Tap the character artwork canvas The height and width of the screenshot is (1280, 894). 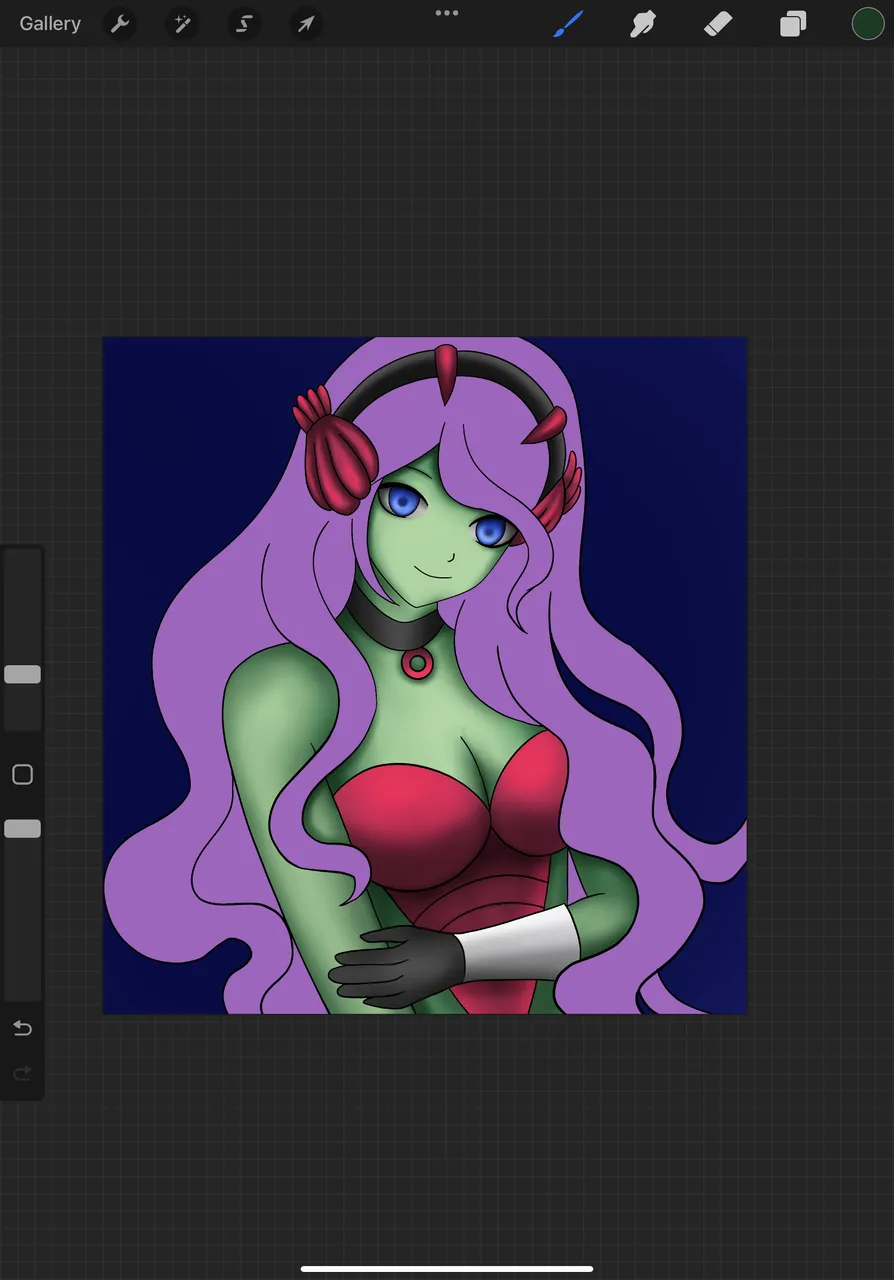click(x=425, y=676)
